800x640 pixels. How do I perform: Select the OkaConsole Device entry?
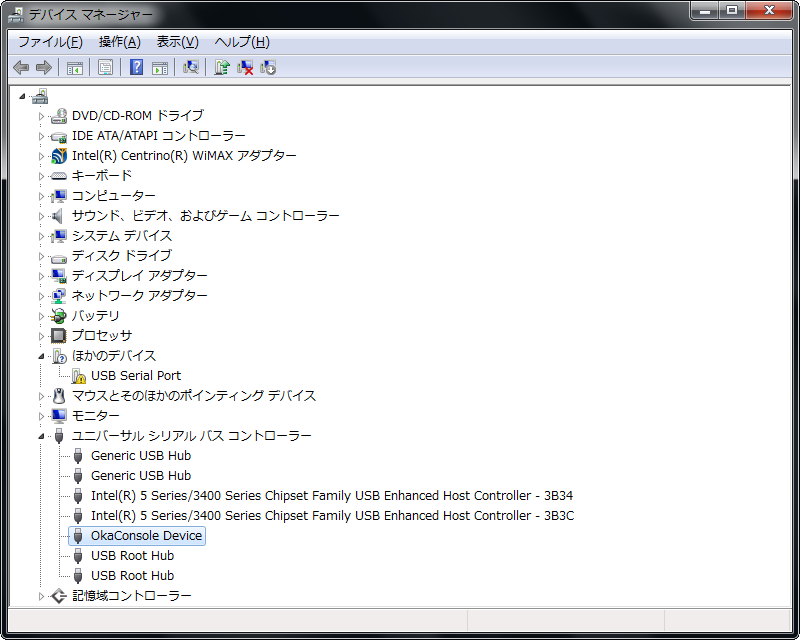146,536
